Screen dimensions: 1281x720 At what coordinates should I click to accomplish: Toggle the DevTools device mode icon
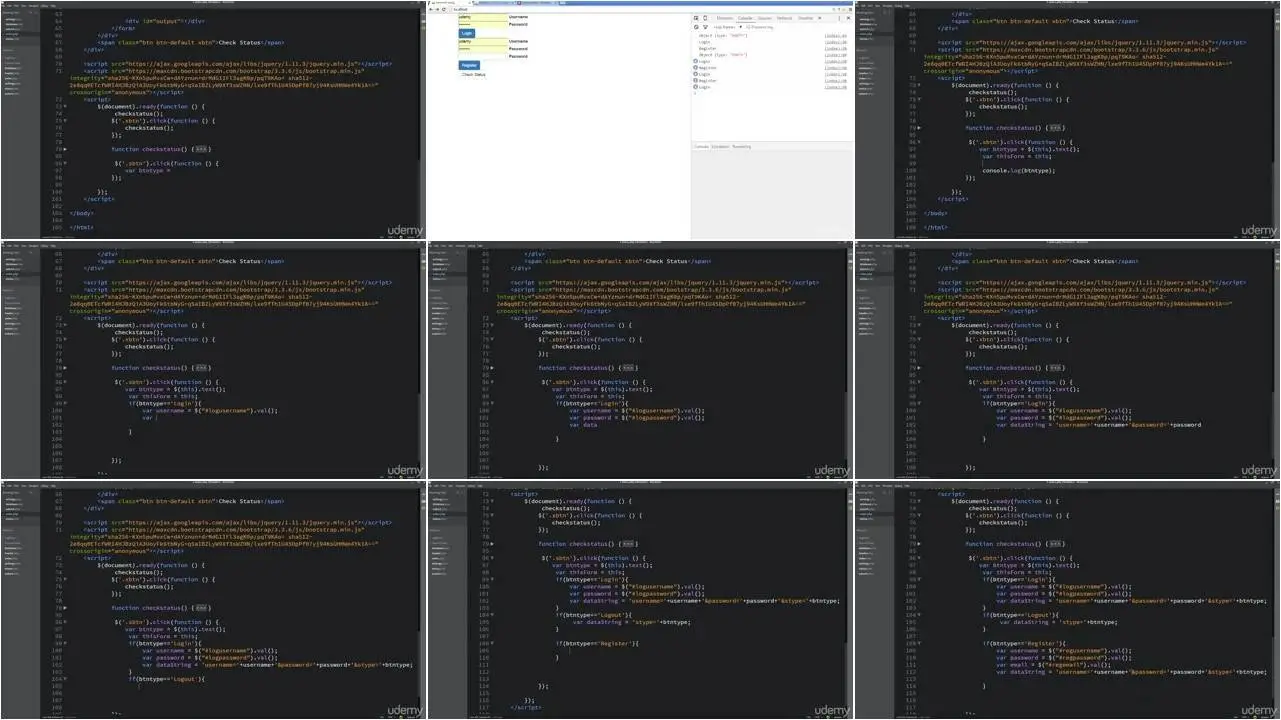click(705, 18)
